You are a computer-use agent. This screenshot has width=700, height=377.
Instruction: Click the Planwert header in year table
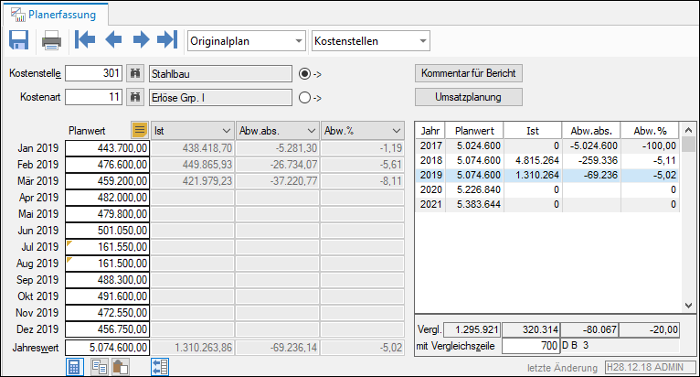(x=475, y=131)
